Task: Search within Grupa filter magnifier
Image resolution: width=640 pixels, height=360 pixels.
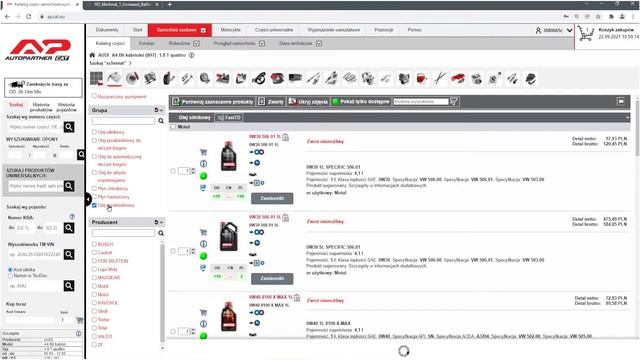Action: [161, 121]
